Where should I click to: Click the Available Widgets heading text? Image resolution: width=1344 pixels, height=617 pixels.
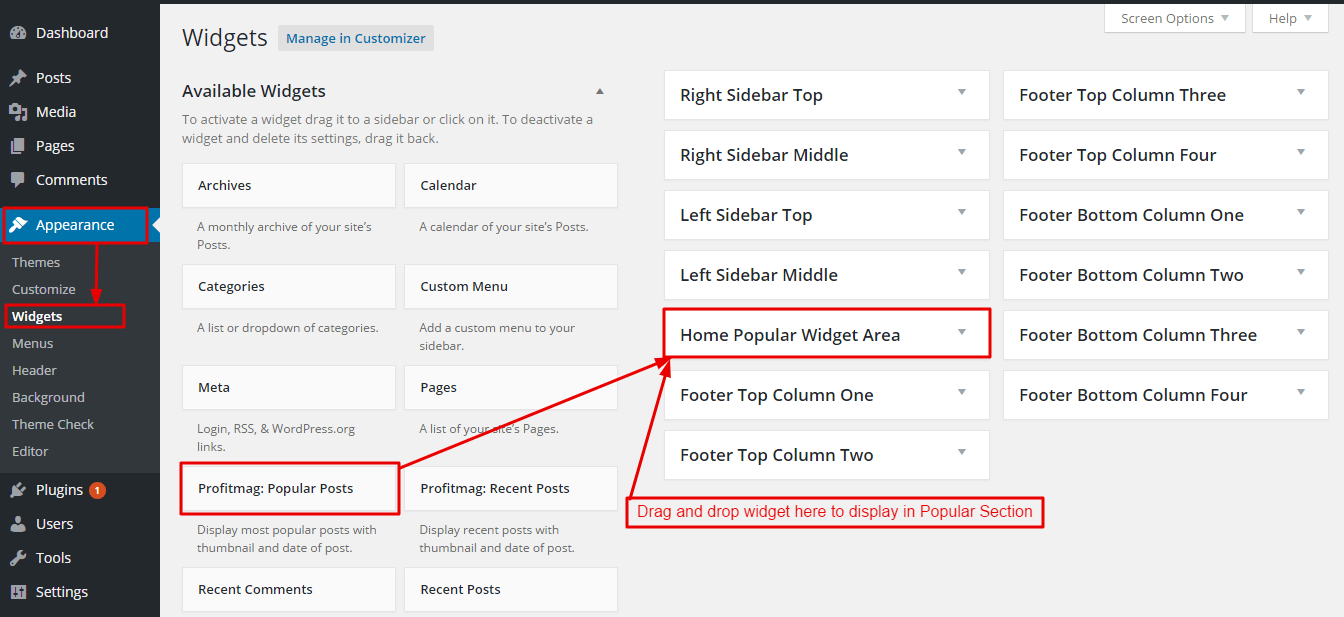pyautogui.click(x=254, y=91)
